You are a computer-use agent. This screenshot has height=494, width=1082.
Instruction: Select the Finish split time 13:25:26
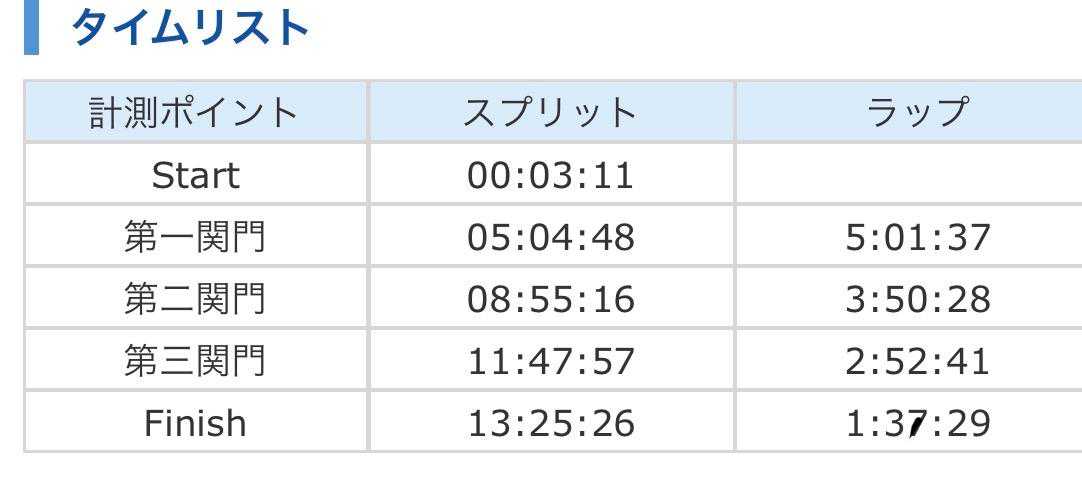pos(550,424)
